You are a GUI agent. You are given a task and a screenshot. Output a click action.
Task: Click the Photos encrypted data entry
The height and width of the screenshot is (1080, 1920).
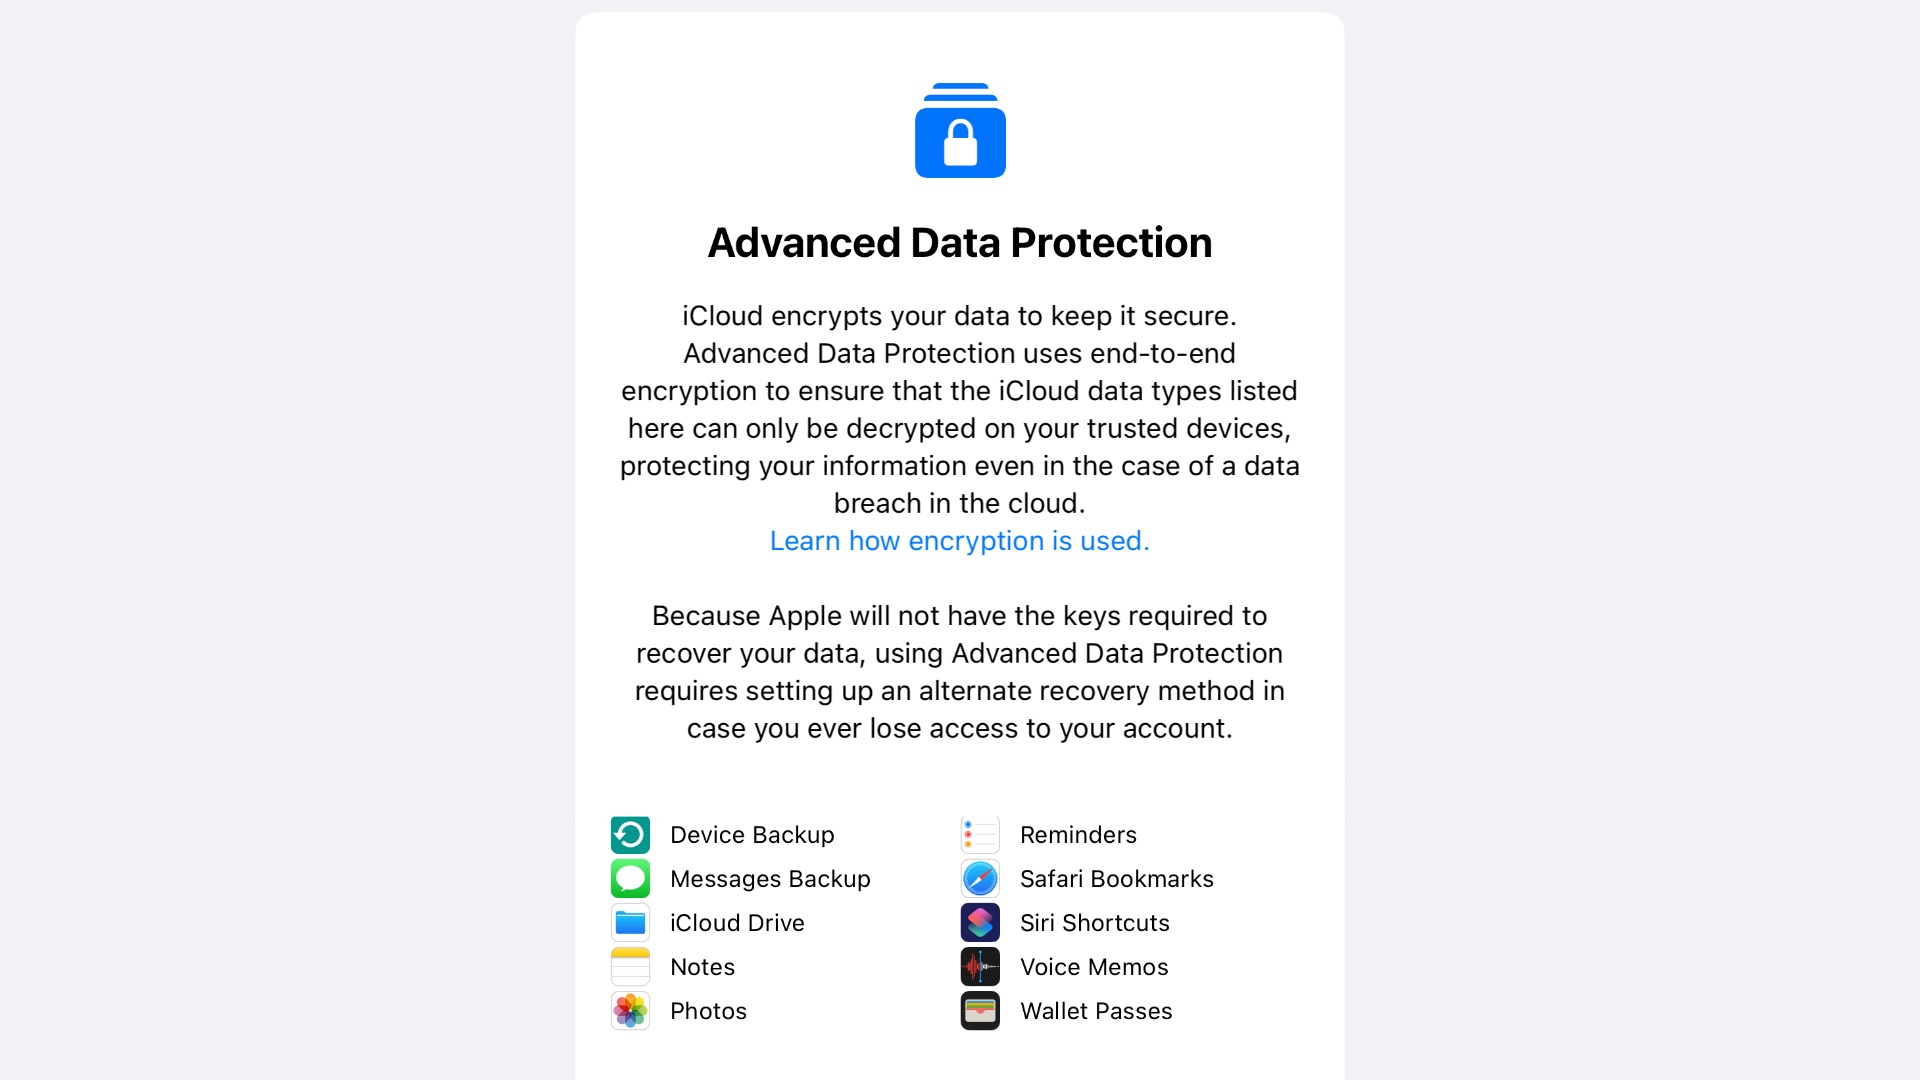(x=676, y=1010)
